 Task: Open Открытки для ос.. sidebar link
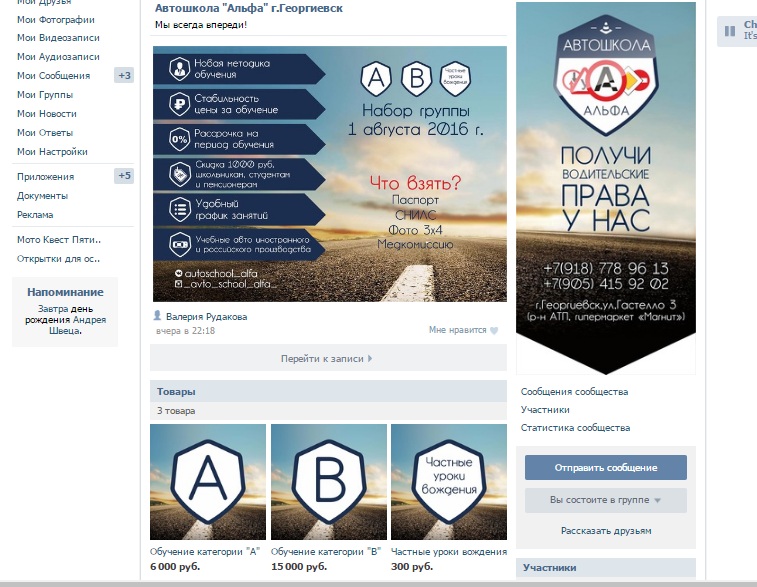[58, 259]
